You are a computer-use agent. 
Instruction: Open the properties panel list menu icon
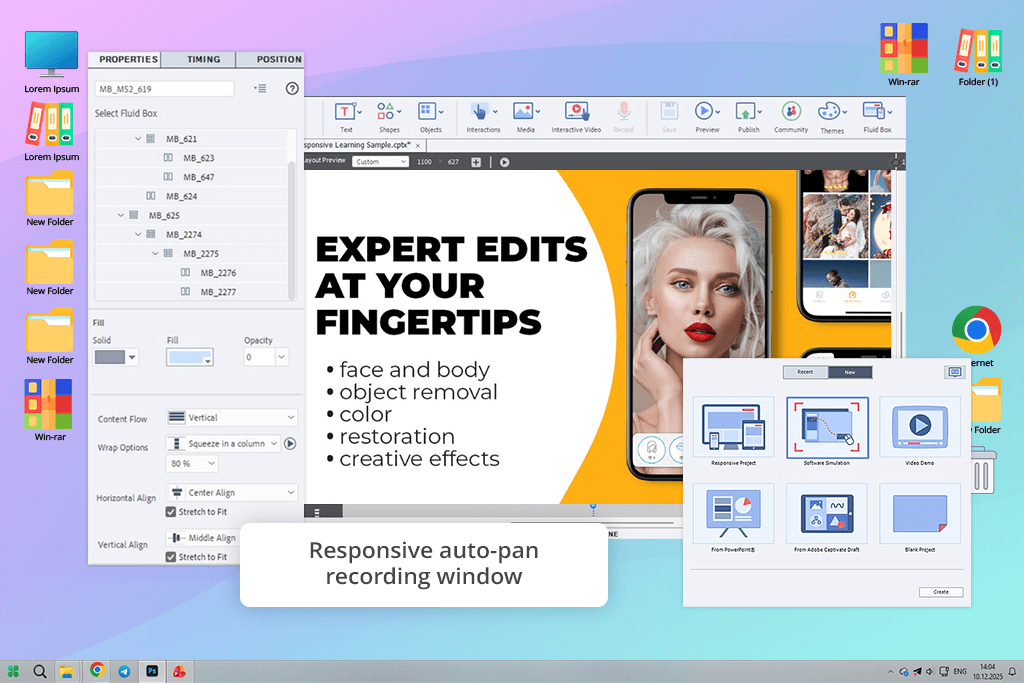[260, 88]
